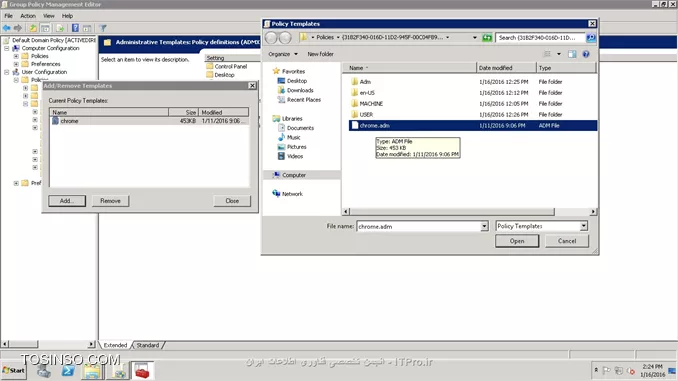
Task: Click the Action Center flag tray icon
Action: (607, 371)
